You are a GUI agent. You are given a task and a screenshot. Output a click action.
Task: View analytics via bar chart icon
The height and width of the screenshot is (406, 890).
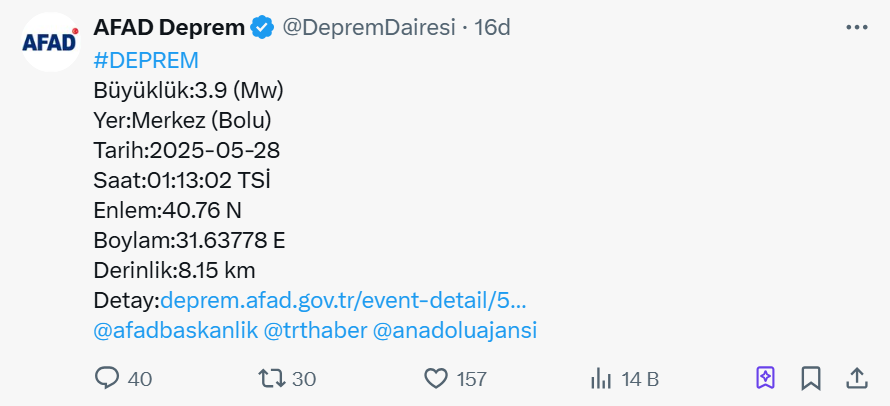pos(601,378)
